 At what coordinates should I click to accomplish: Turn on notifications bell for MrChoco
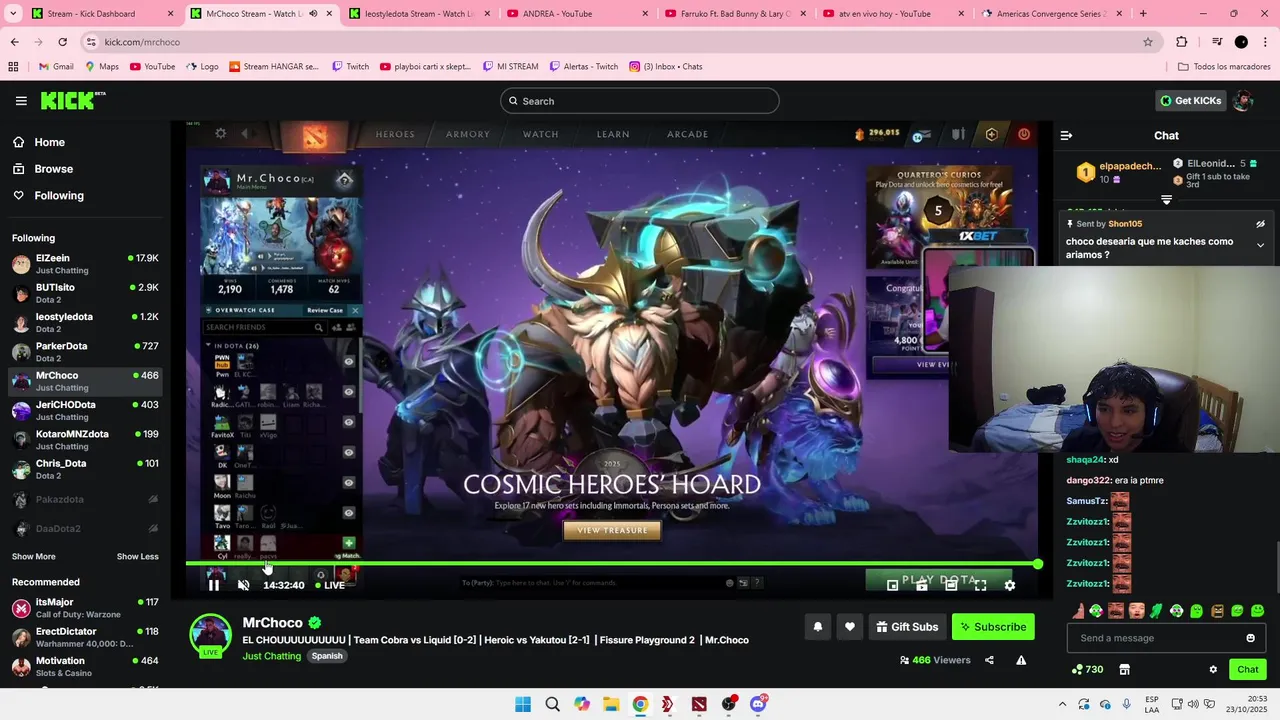coord(817,627)
